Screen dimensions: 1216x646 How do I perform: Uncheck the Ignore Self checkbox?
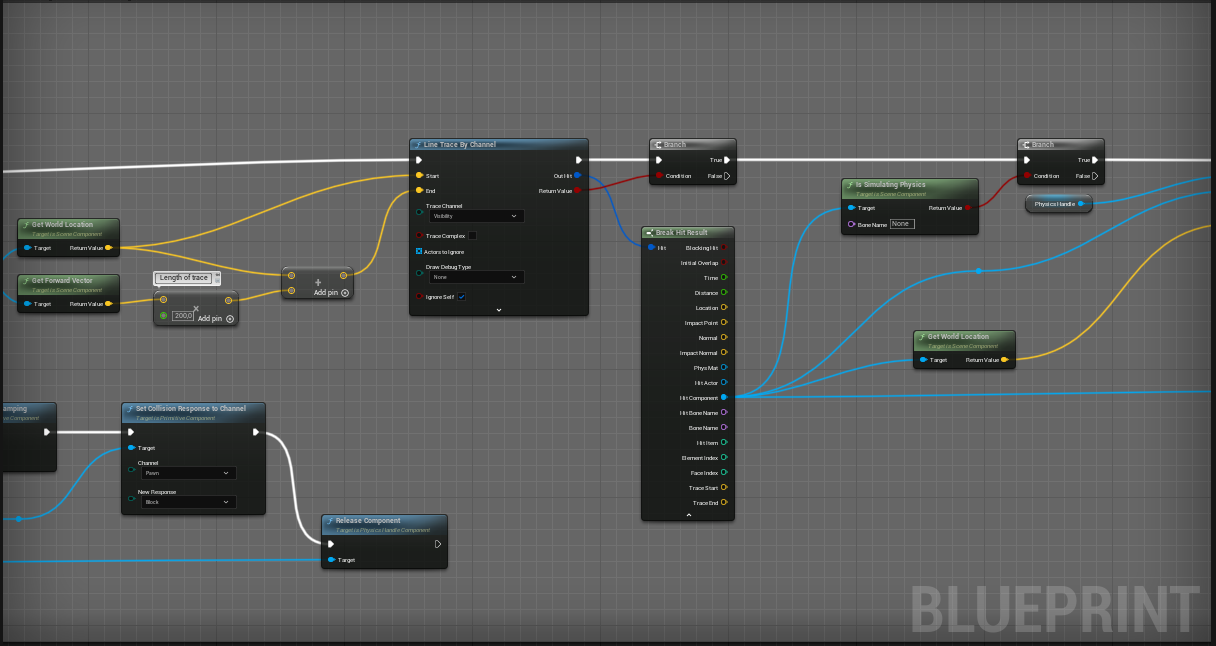pos(461,297)
